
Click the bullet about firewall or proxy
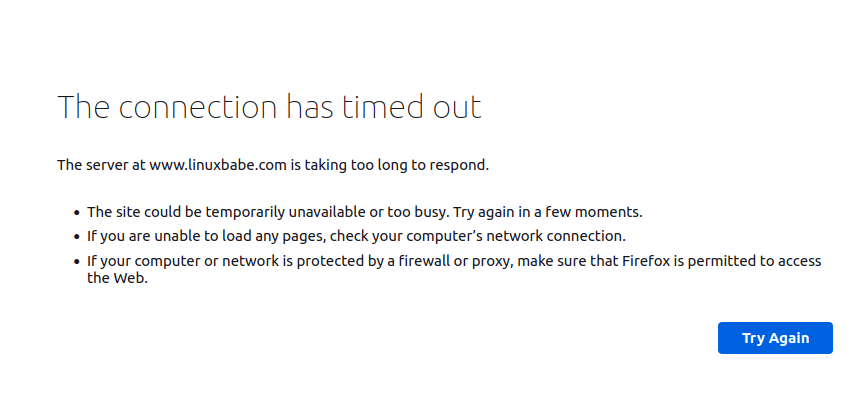454,261
